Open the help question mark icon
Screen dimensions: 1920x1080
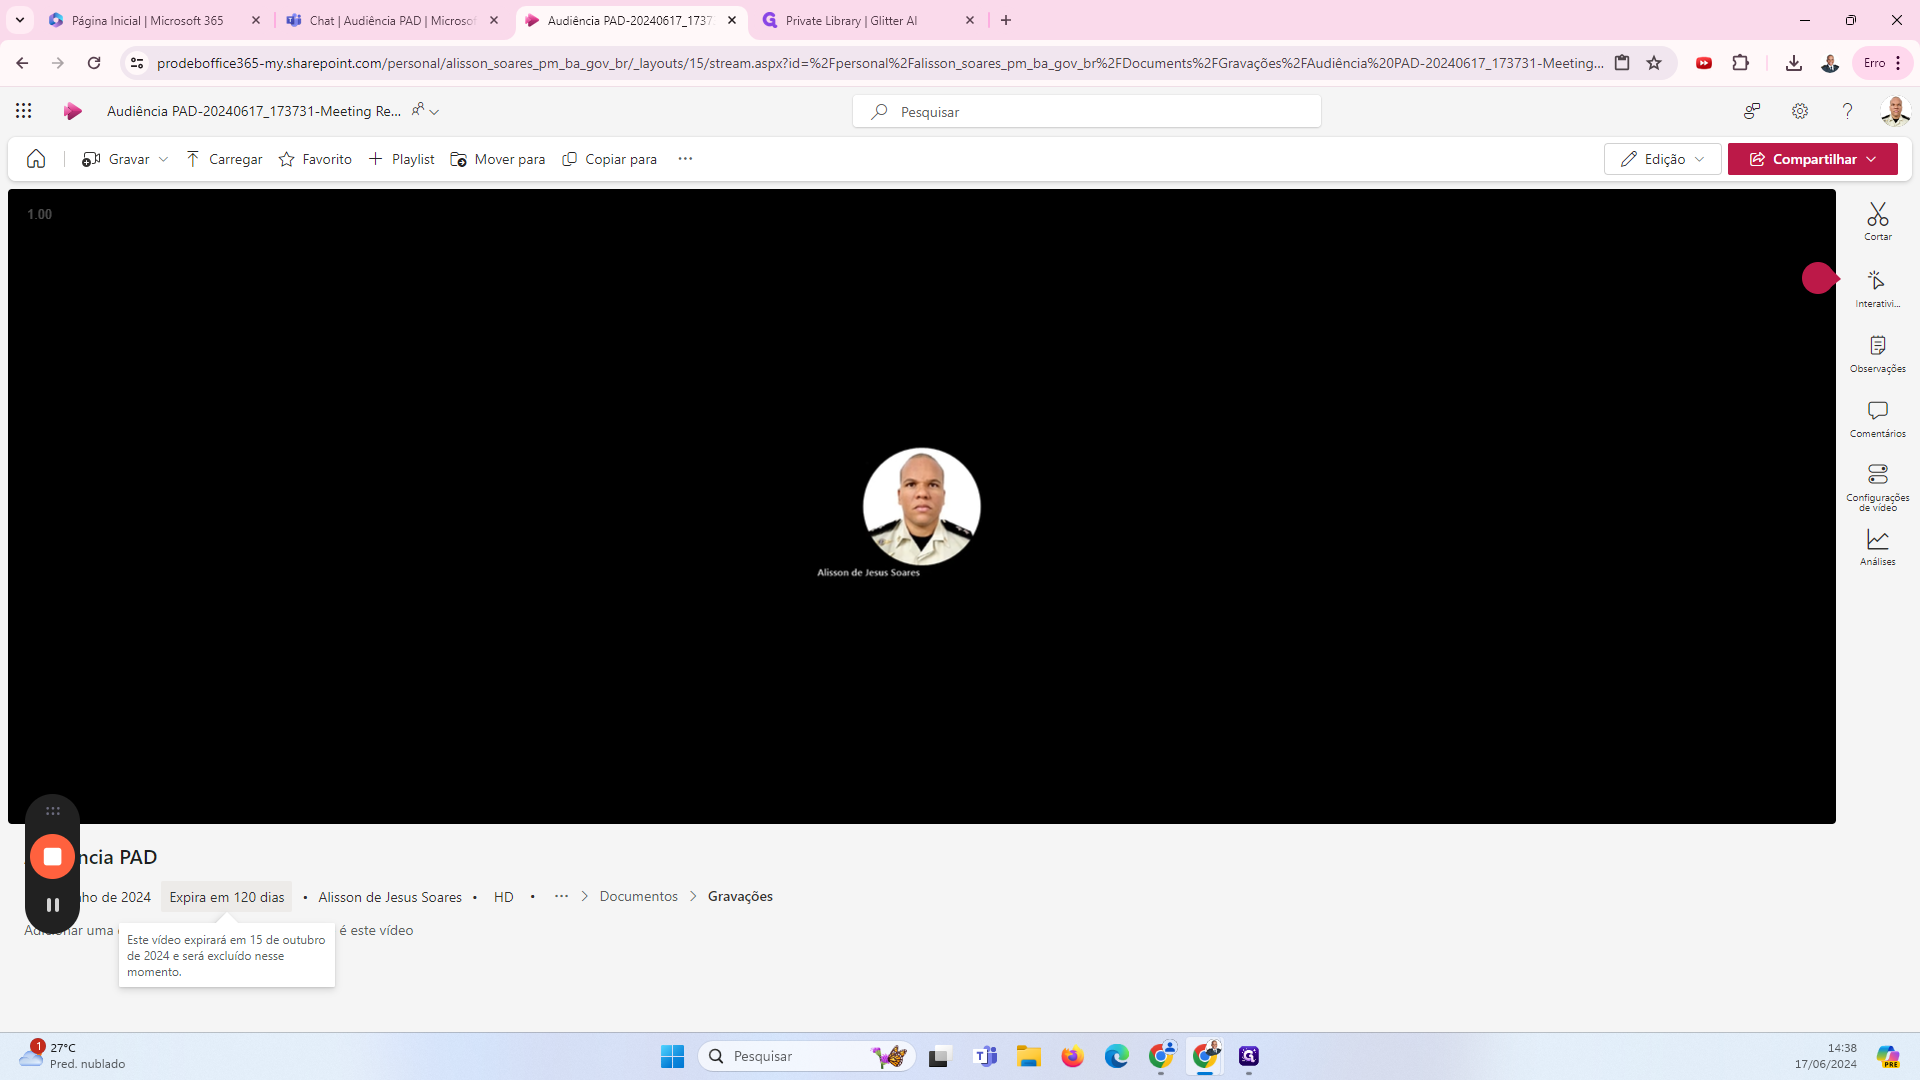tap(1847, 111)
